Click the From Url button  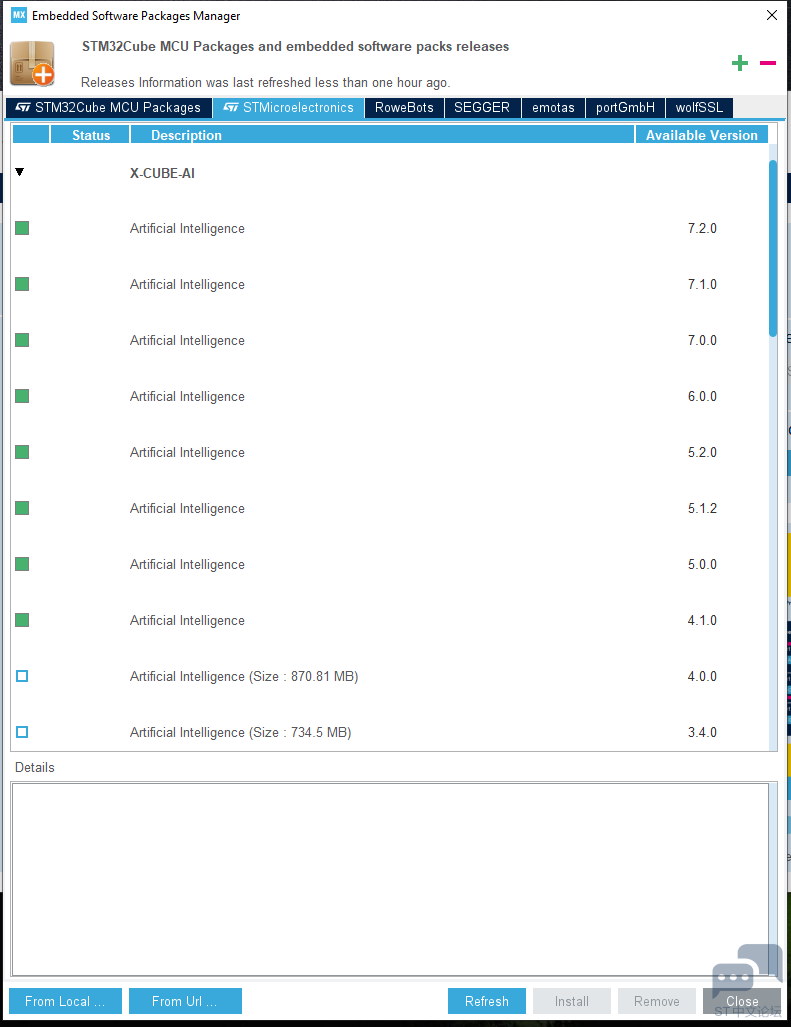[185, 1001]
